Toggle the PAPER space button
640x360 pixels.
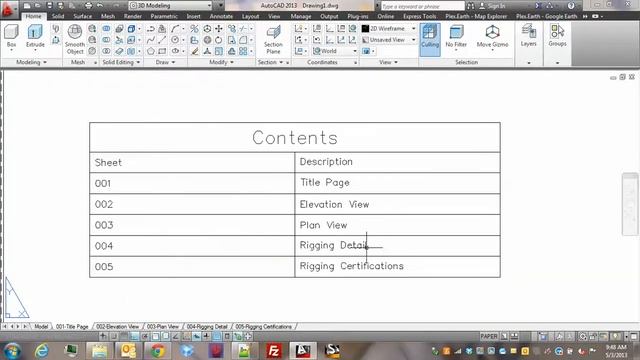tap(489, 336)
